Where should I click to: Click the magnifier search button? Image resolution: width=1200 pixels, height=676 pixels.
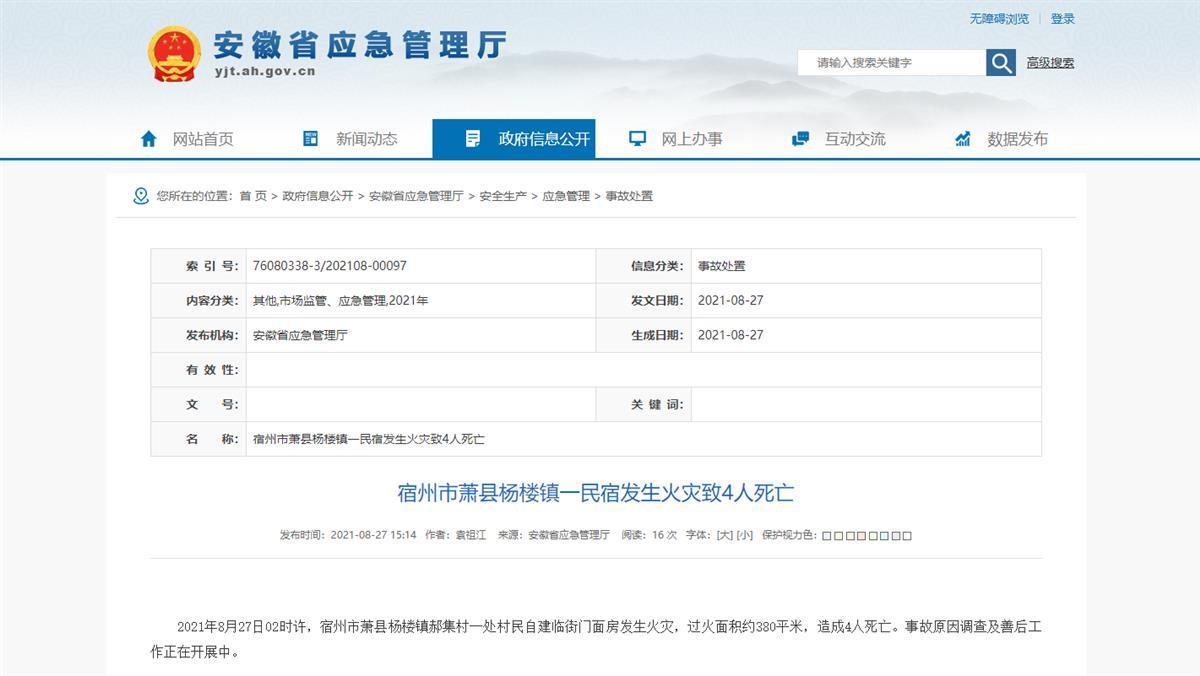coord(1000,63)
